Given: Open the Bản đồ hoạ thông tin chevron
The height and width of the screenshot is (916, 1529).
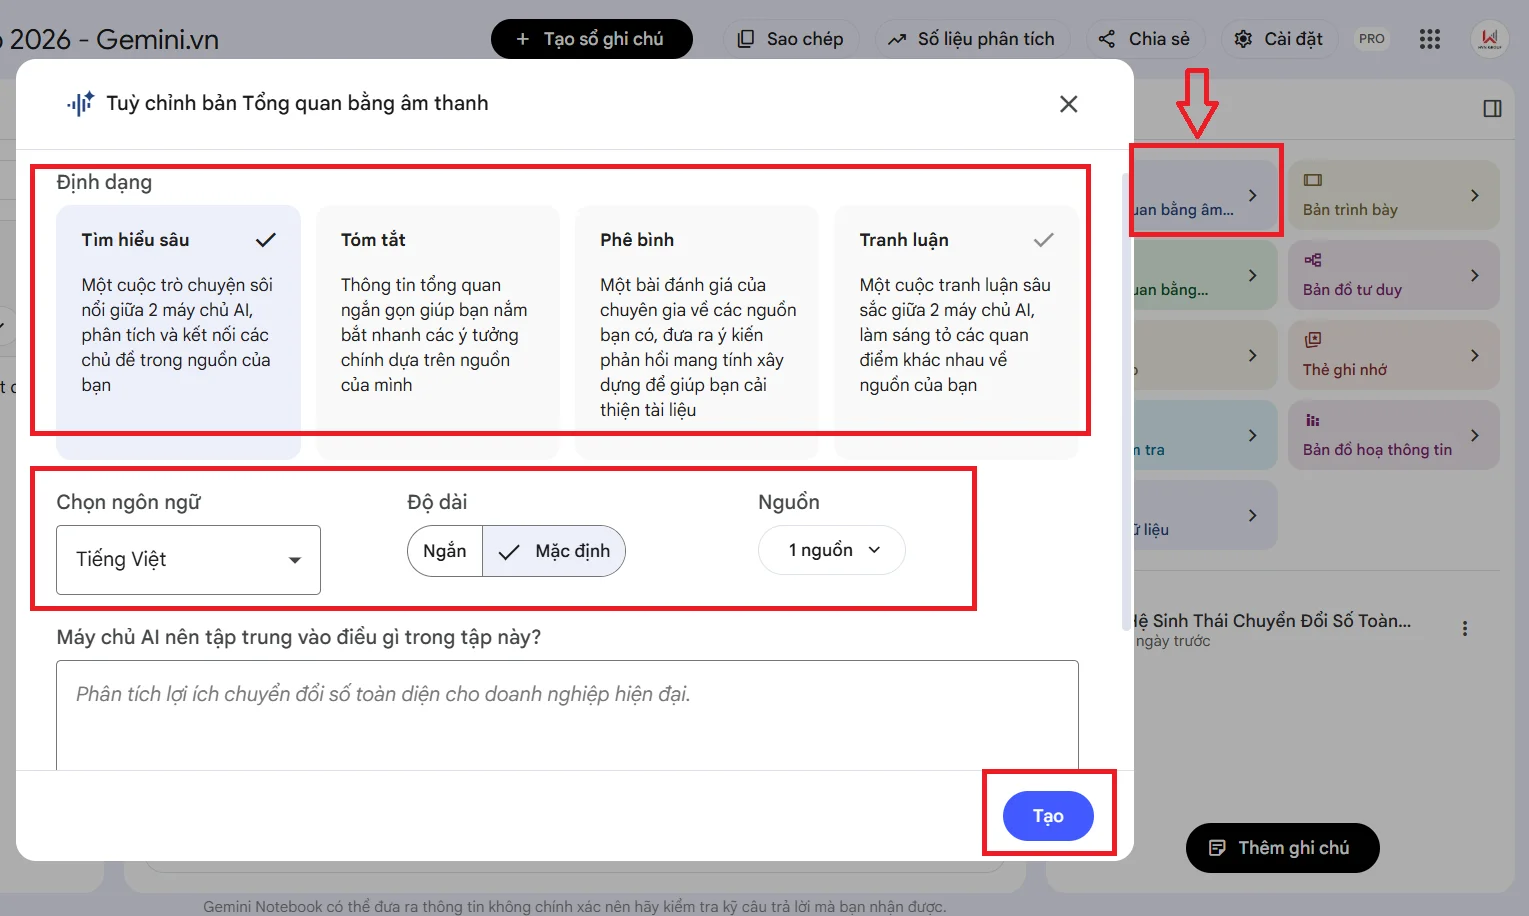Looking at the screenshot, I should pyautogui.click(x=1475, y=435).
